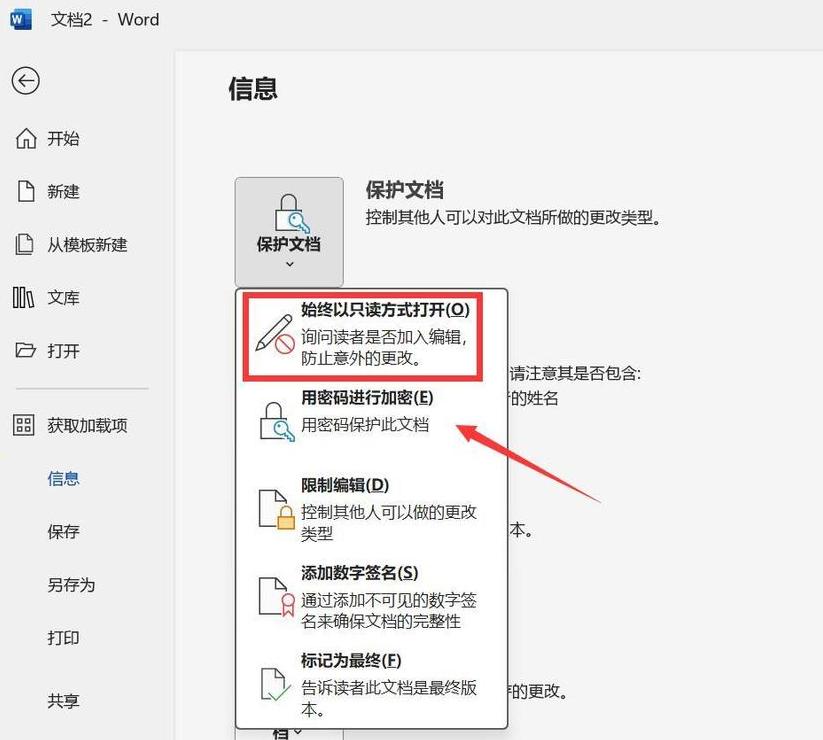
Task: Click the document with padlock icon for 限制编辑
Action: [x=276, y=510]
